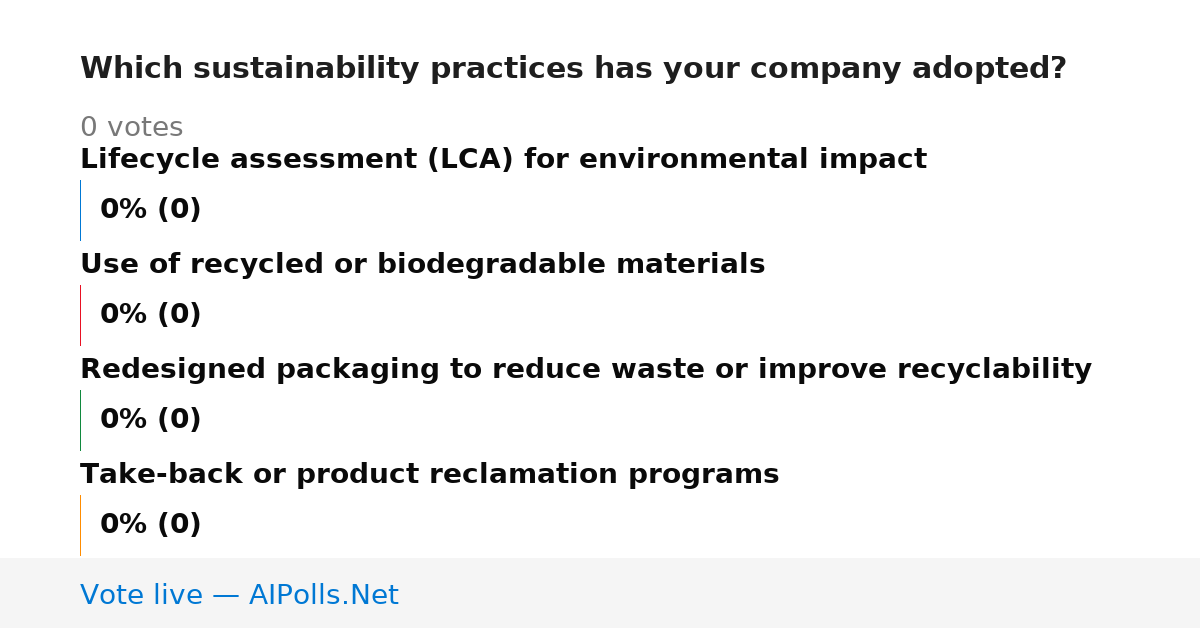Click the blue result bar for Lifecycle assessment
Image resolution: width=1200 pixels, height=628 pixels.
[x=80, y=210]
